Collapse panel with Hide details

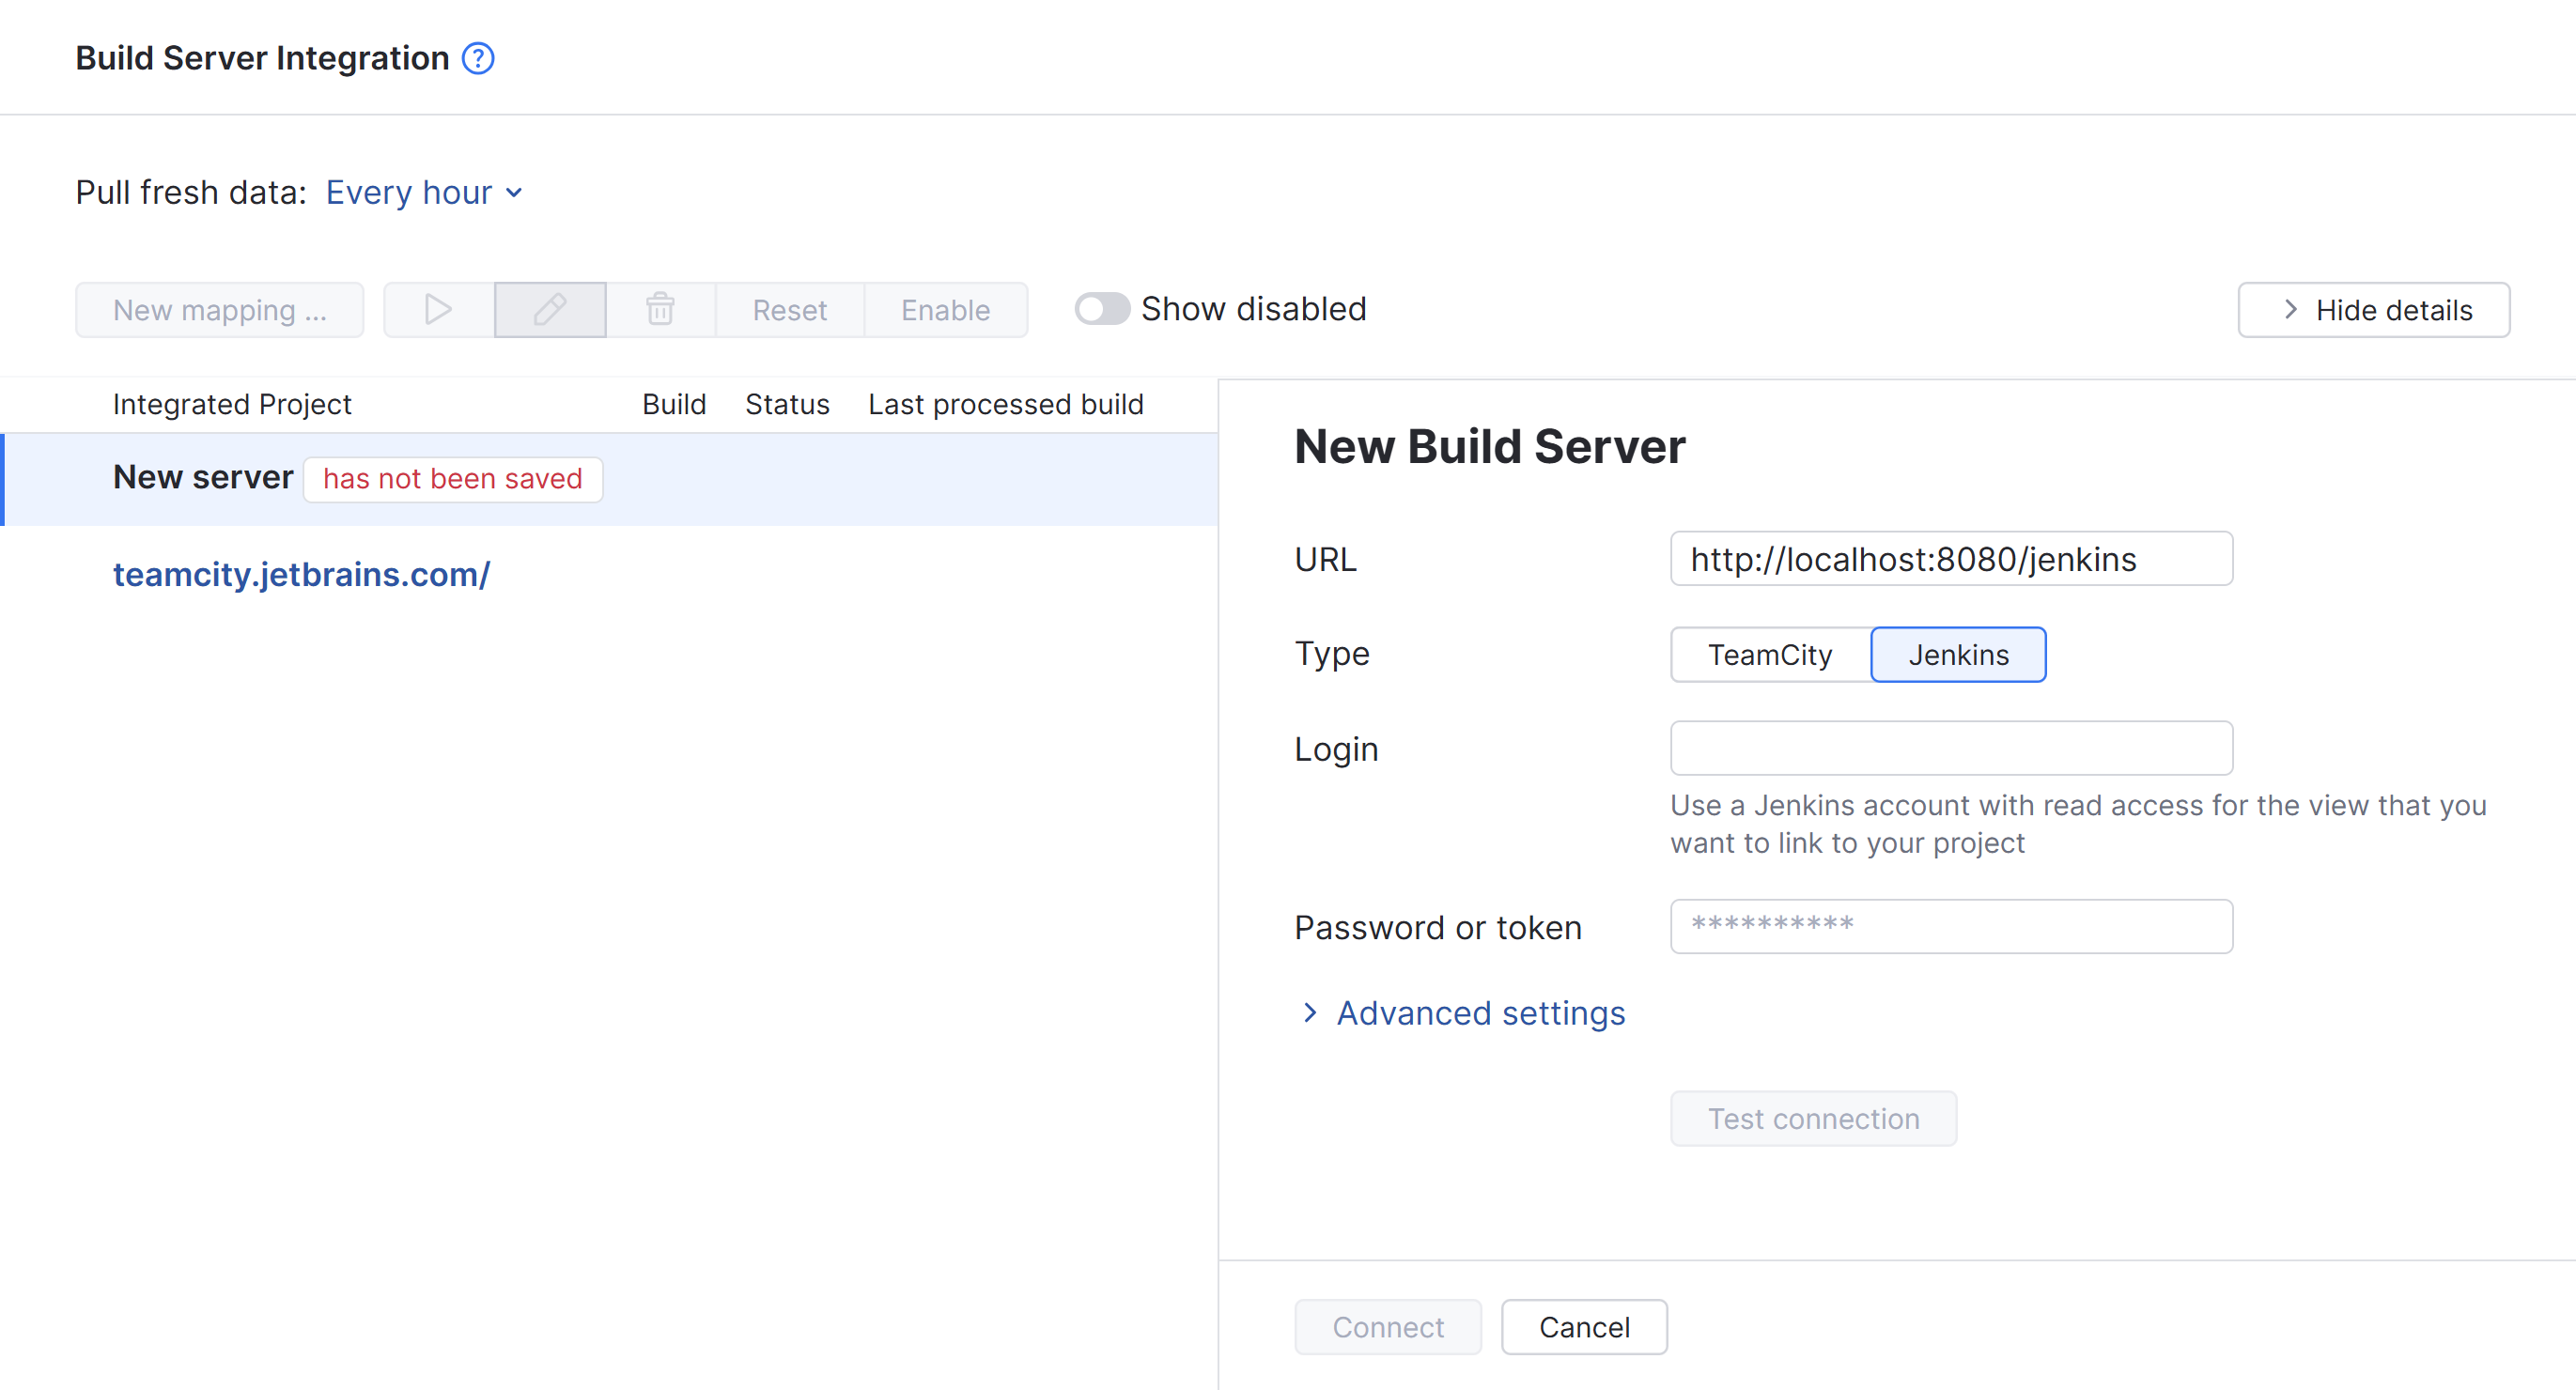pyautogui.click(x=2373, y=310)
